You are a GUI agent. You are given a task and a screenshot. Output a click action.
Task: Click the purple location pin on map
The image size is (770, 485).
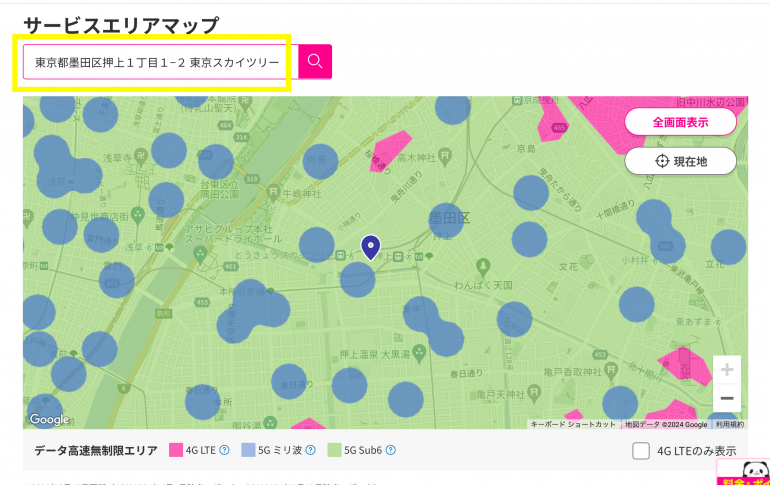[x=371, y=246]
